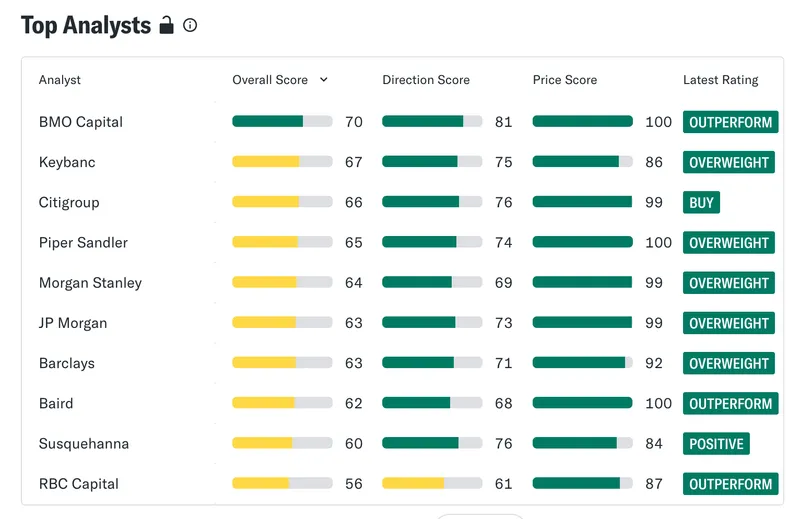Click BMO Capital's overall score value 70
The image size is (800, 519).
[x=354, y=122]
